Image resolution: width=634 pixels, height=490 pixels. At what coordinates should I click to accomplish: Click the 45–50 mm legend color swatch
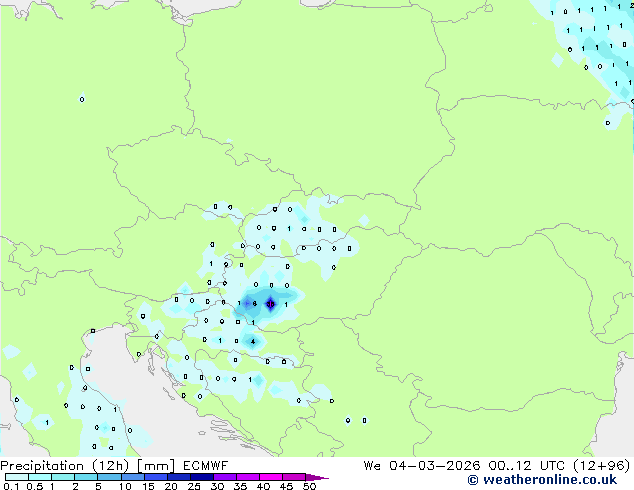294,477
